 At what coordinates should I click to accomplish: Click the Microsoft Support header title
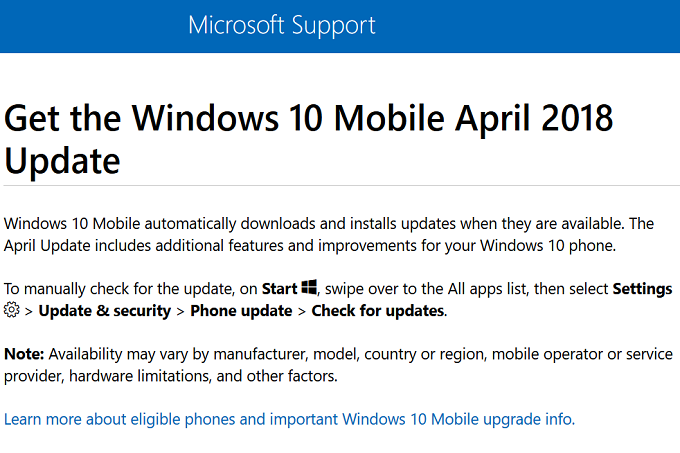282,26
